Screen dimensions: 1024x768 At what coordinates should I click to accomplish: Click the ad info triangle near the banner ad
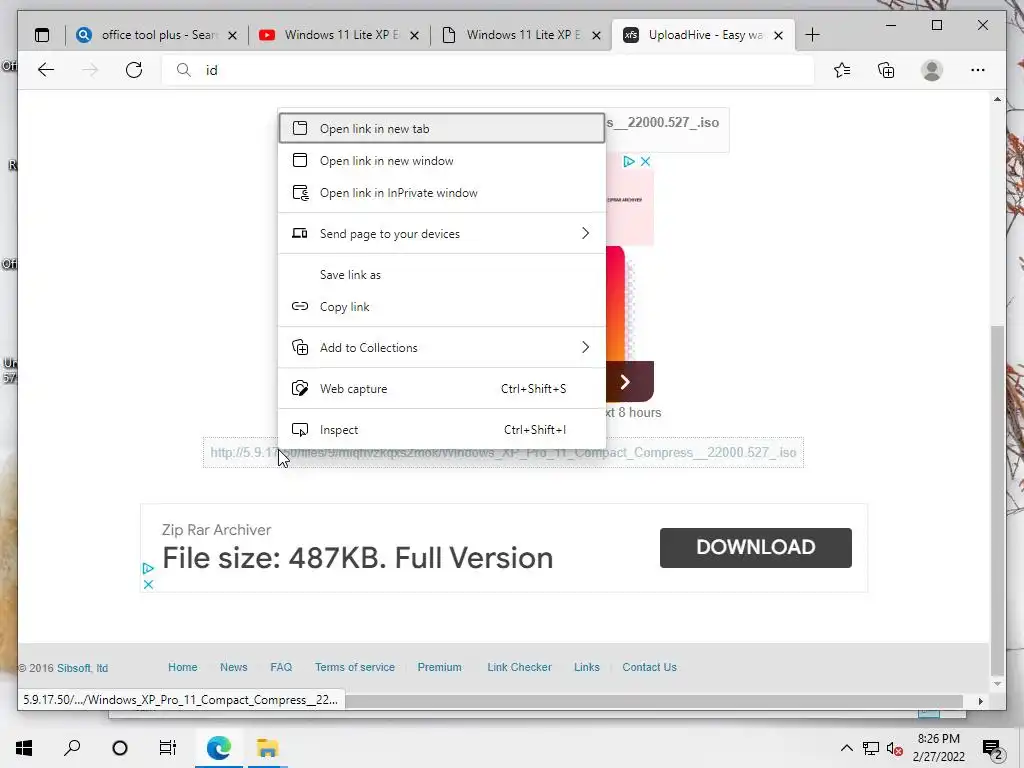(628, 161)
